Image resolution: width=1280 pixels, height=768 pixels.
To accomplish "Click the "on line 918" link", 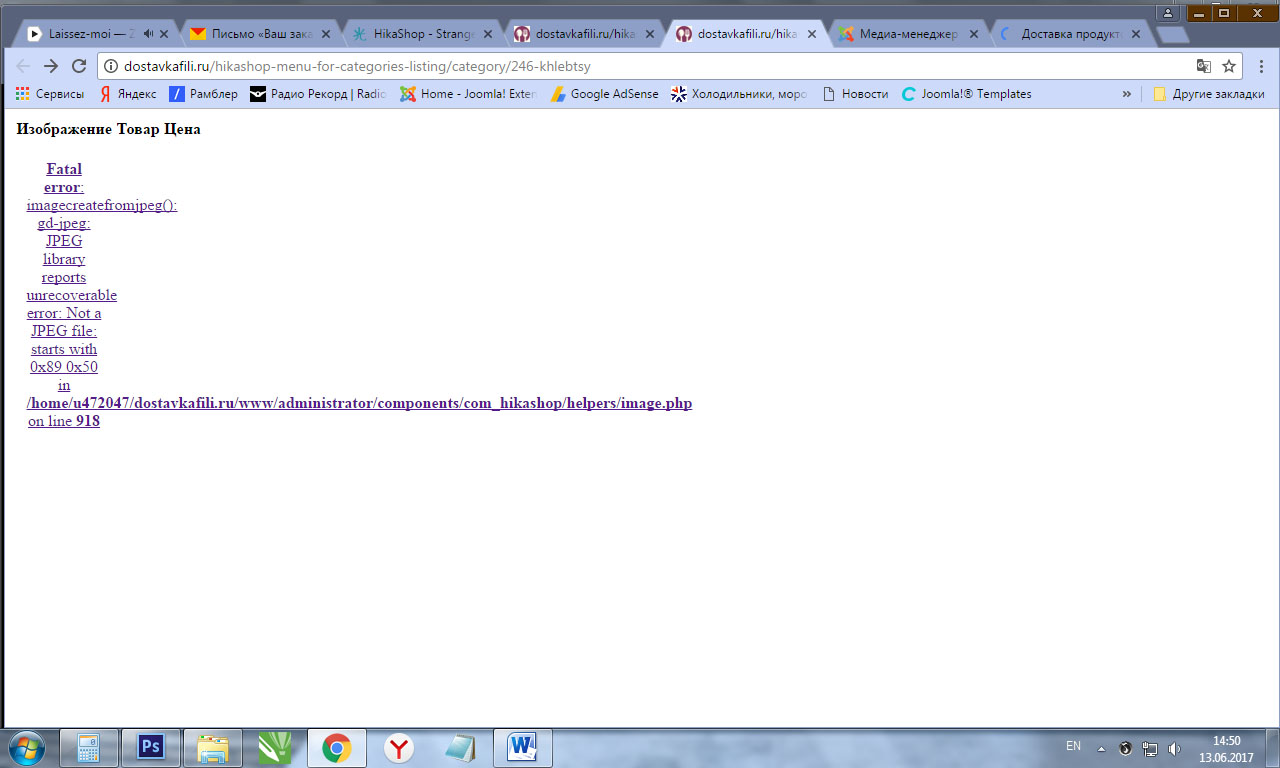I will tap(64, 421).
